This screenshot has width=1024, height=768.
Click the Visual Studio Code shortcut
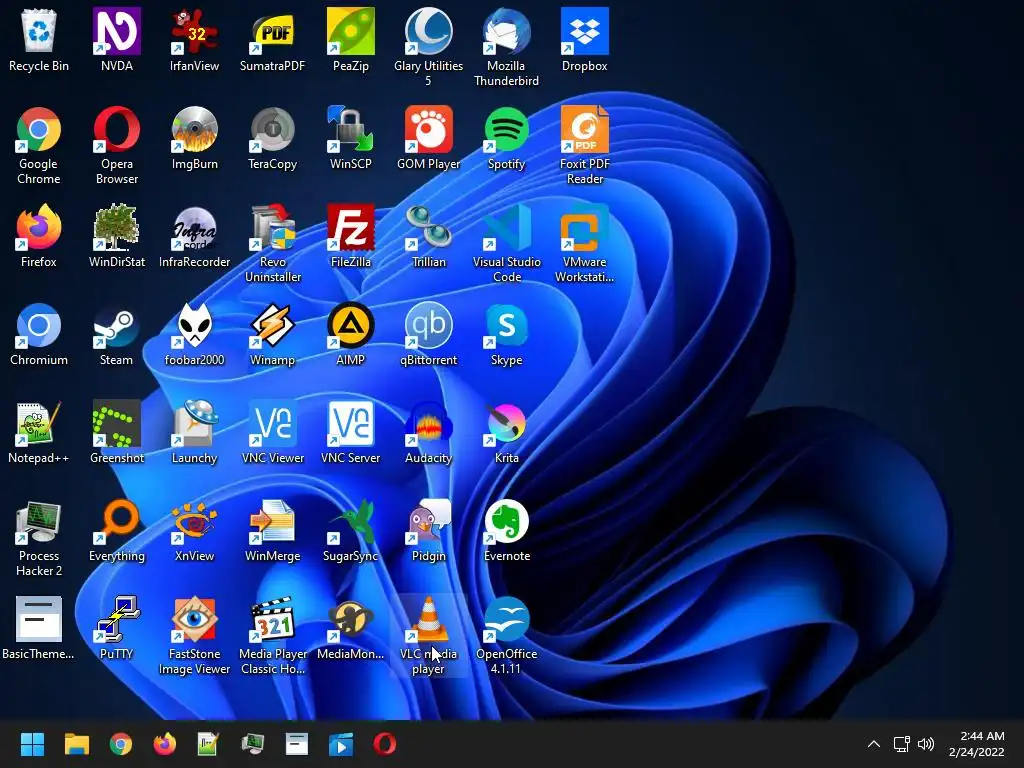tap(507, 227)
